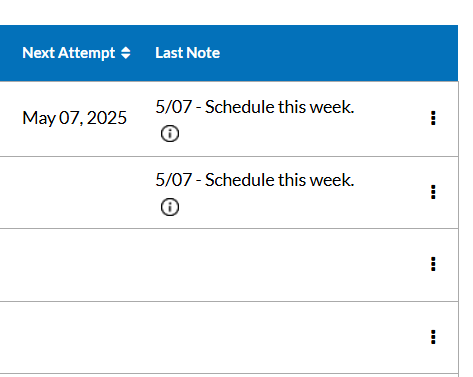Screen dimensions: 473x377
Task: Select the empty third table row
Action: (229, 265)
